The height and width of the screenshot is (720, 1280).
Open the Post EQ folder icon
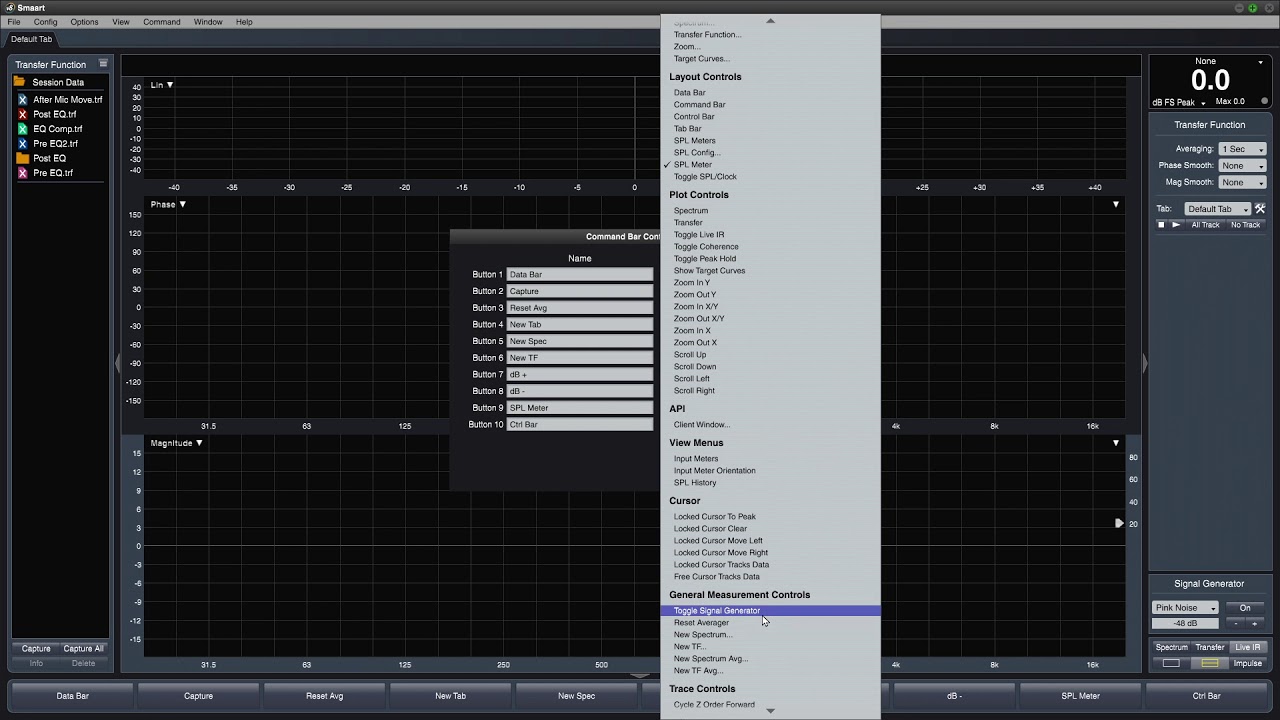coord(22,158)
